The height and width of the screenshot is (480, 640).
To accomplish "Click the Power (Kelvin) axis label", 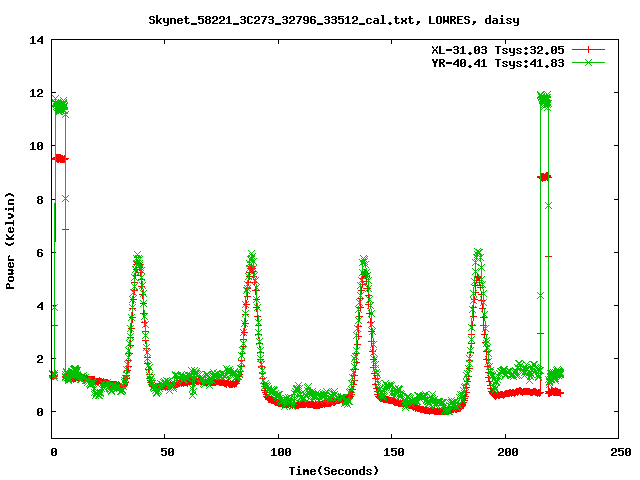I will click(x=10, y=241).
